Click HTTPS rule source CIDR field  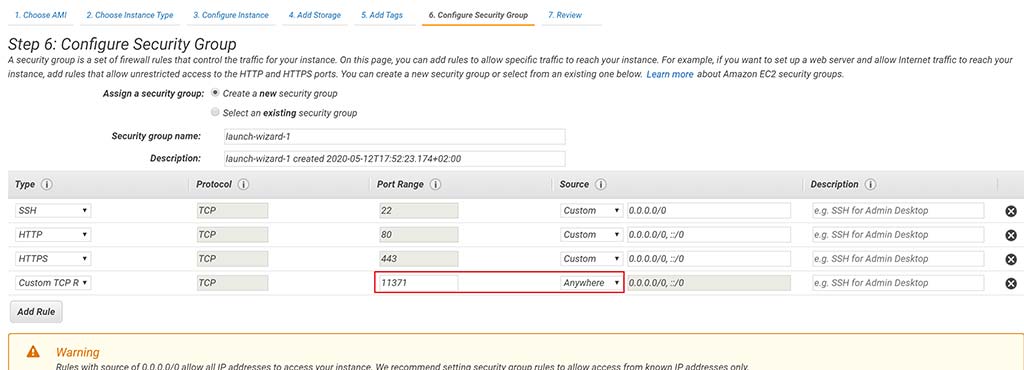click(709, 259)
